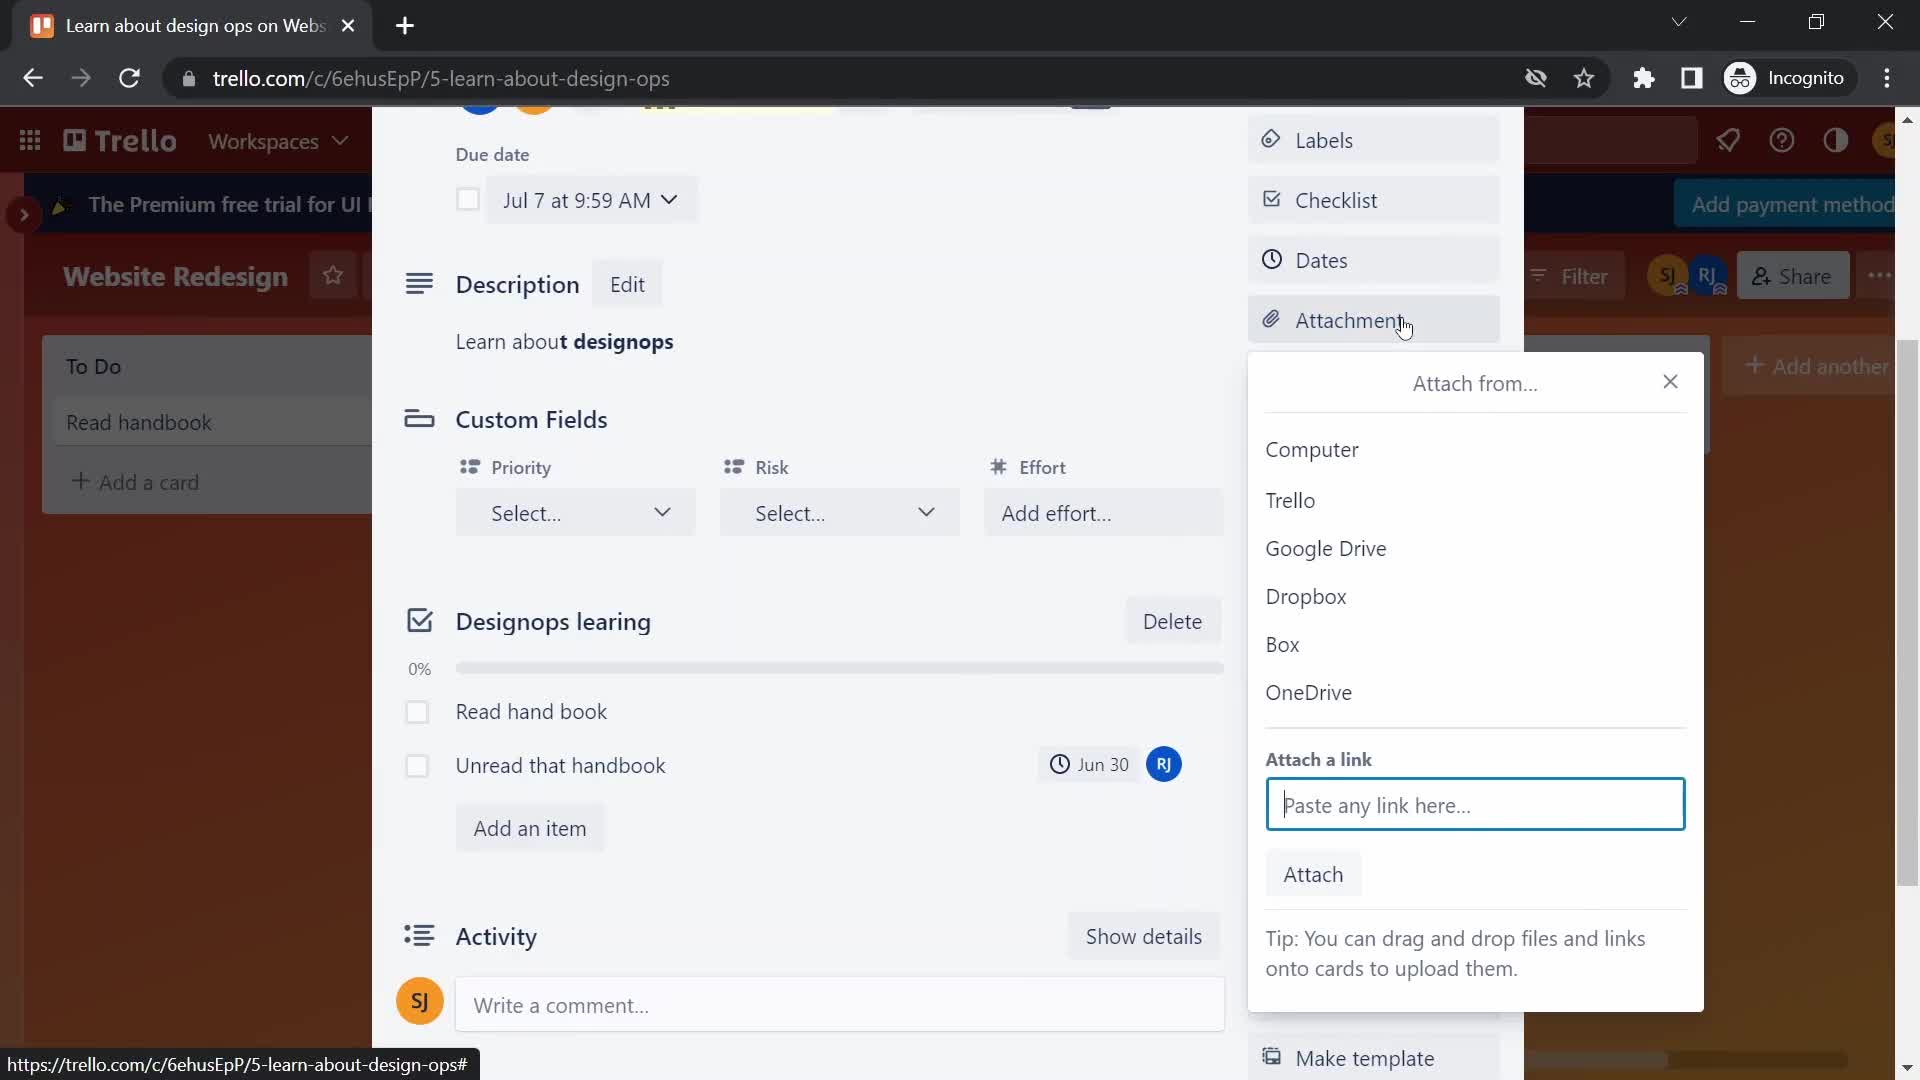This screenshot has height=1080, width=1920.
Task: Expand the Workspaces menu
Action: tap(278, 141)
